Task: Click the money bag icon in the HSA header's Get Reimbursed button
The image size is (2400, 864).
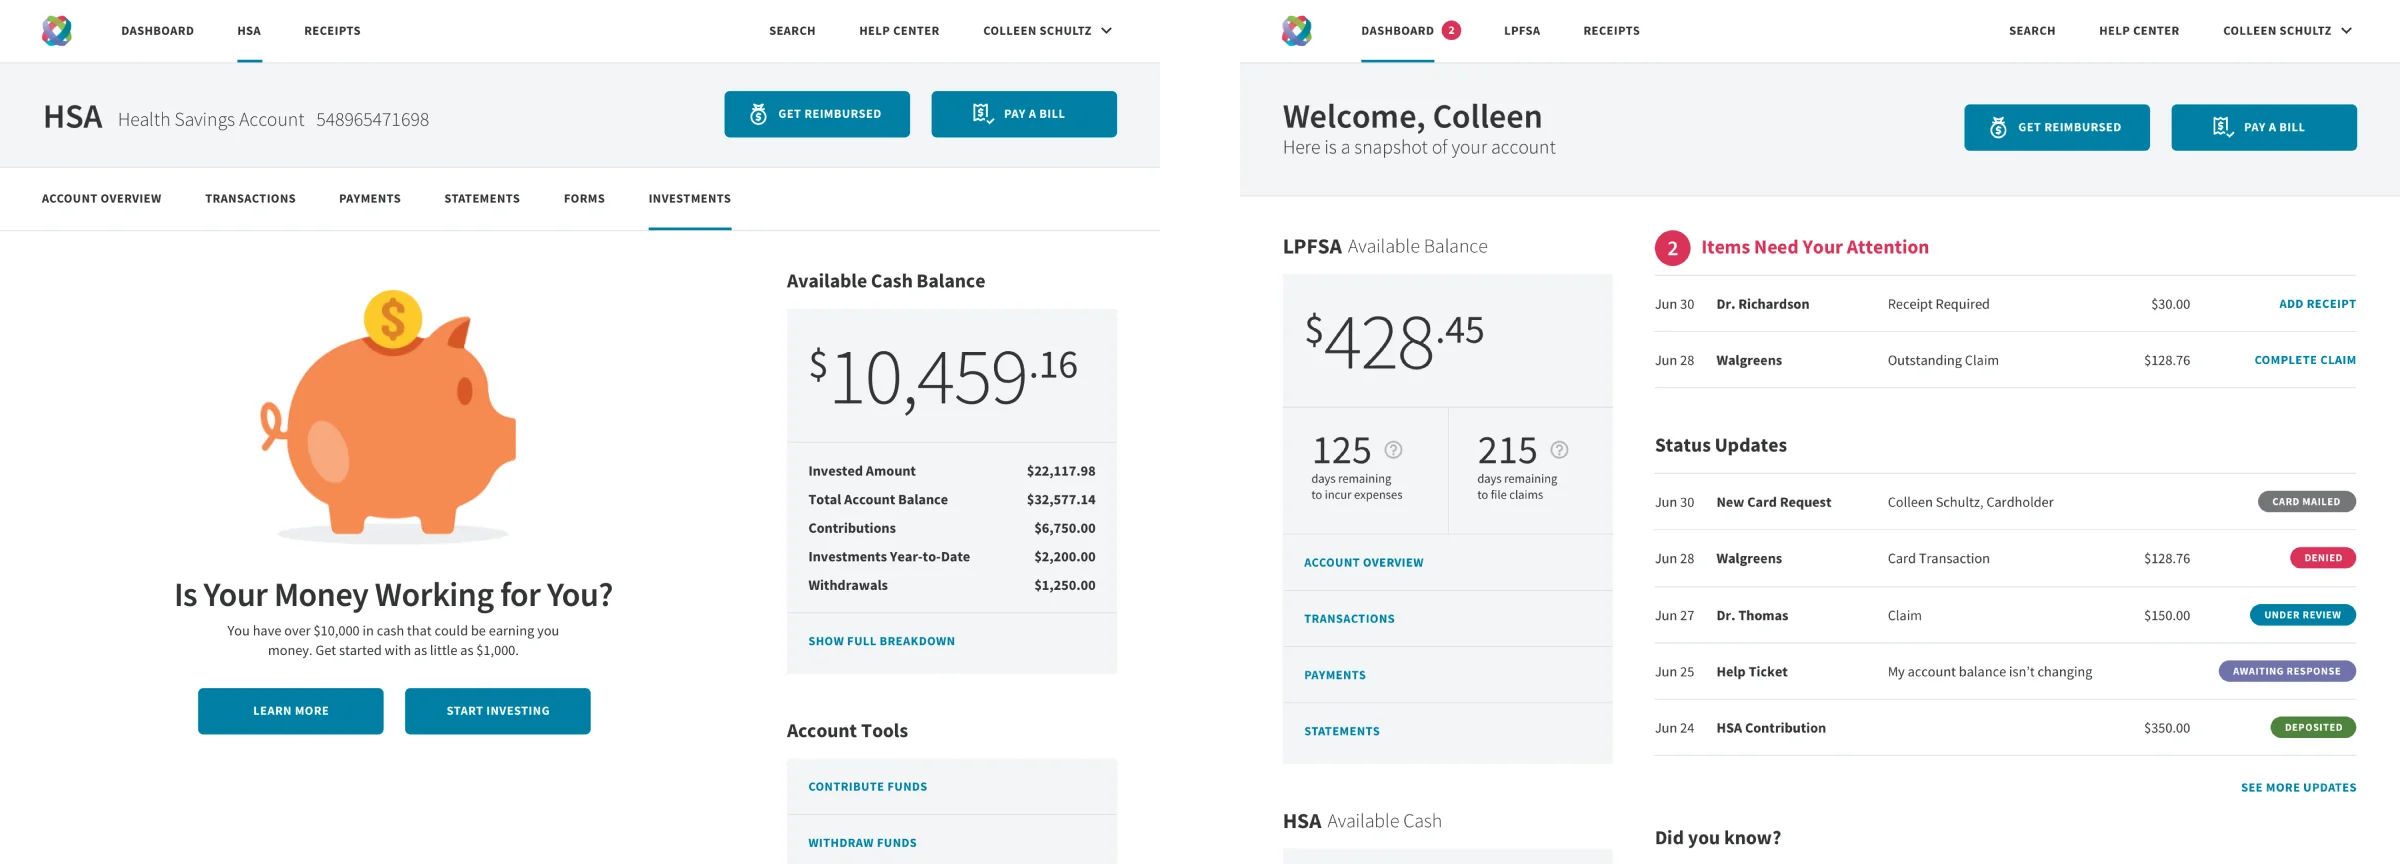Action: point(759,114)
